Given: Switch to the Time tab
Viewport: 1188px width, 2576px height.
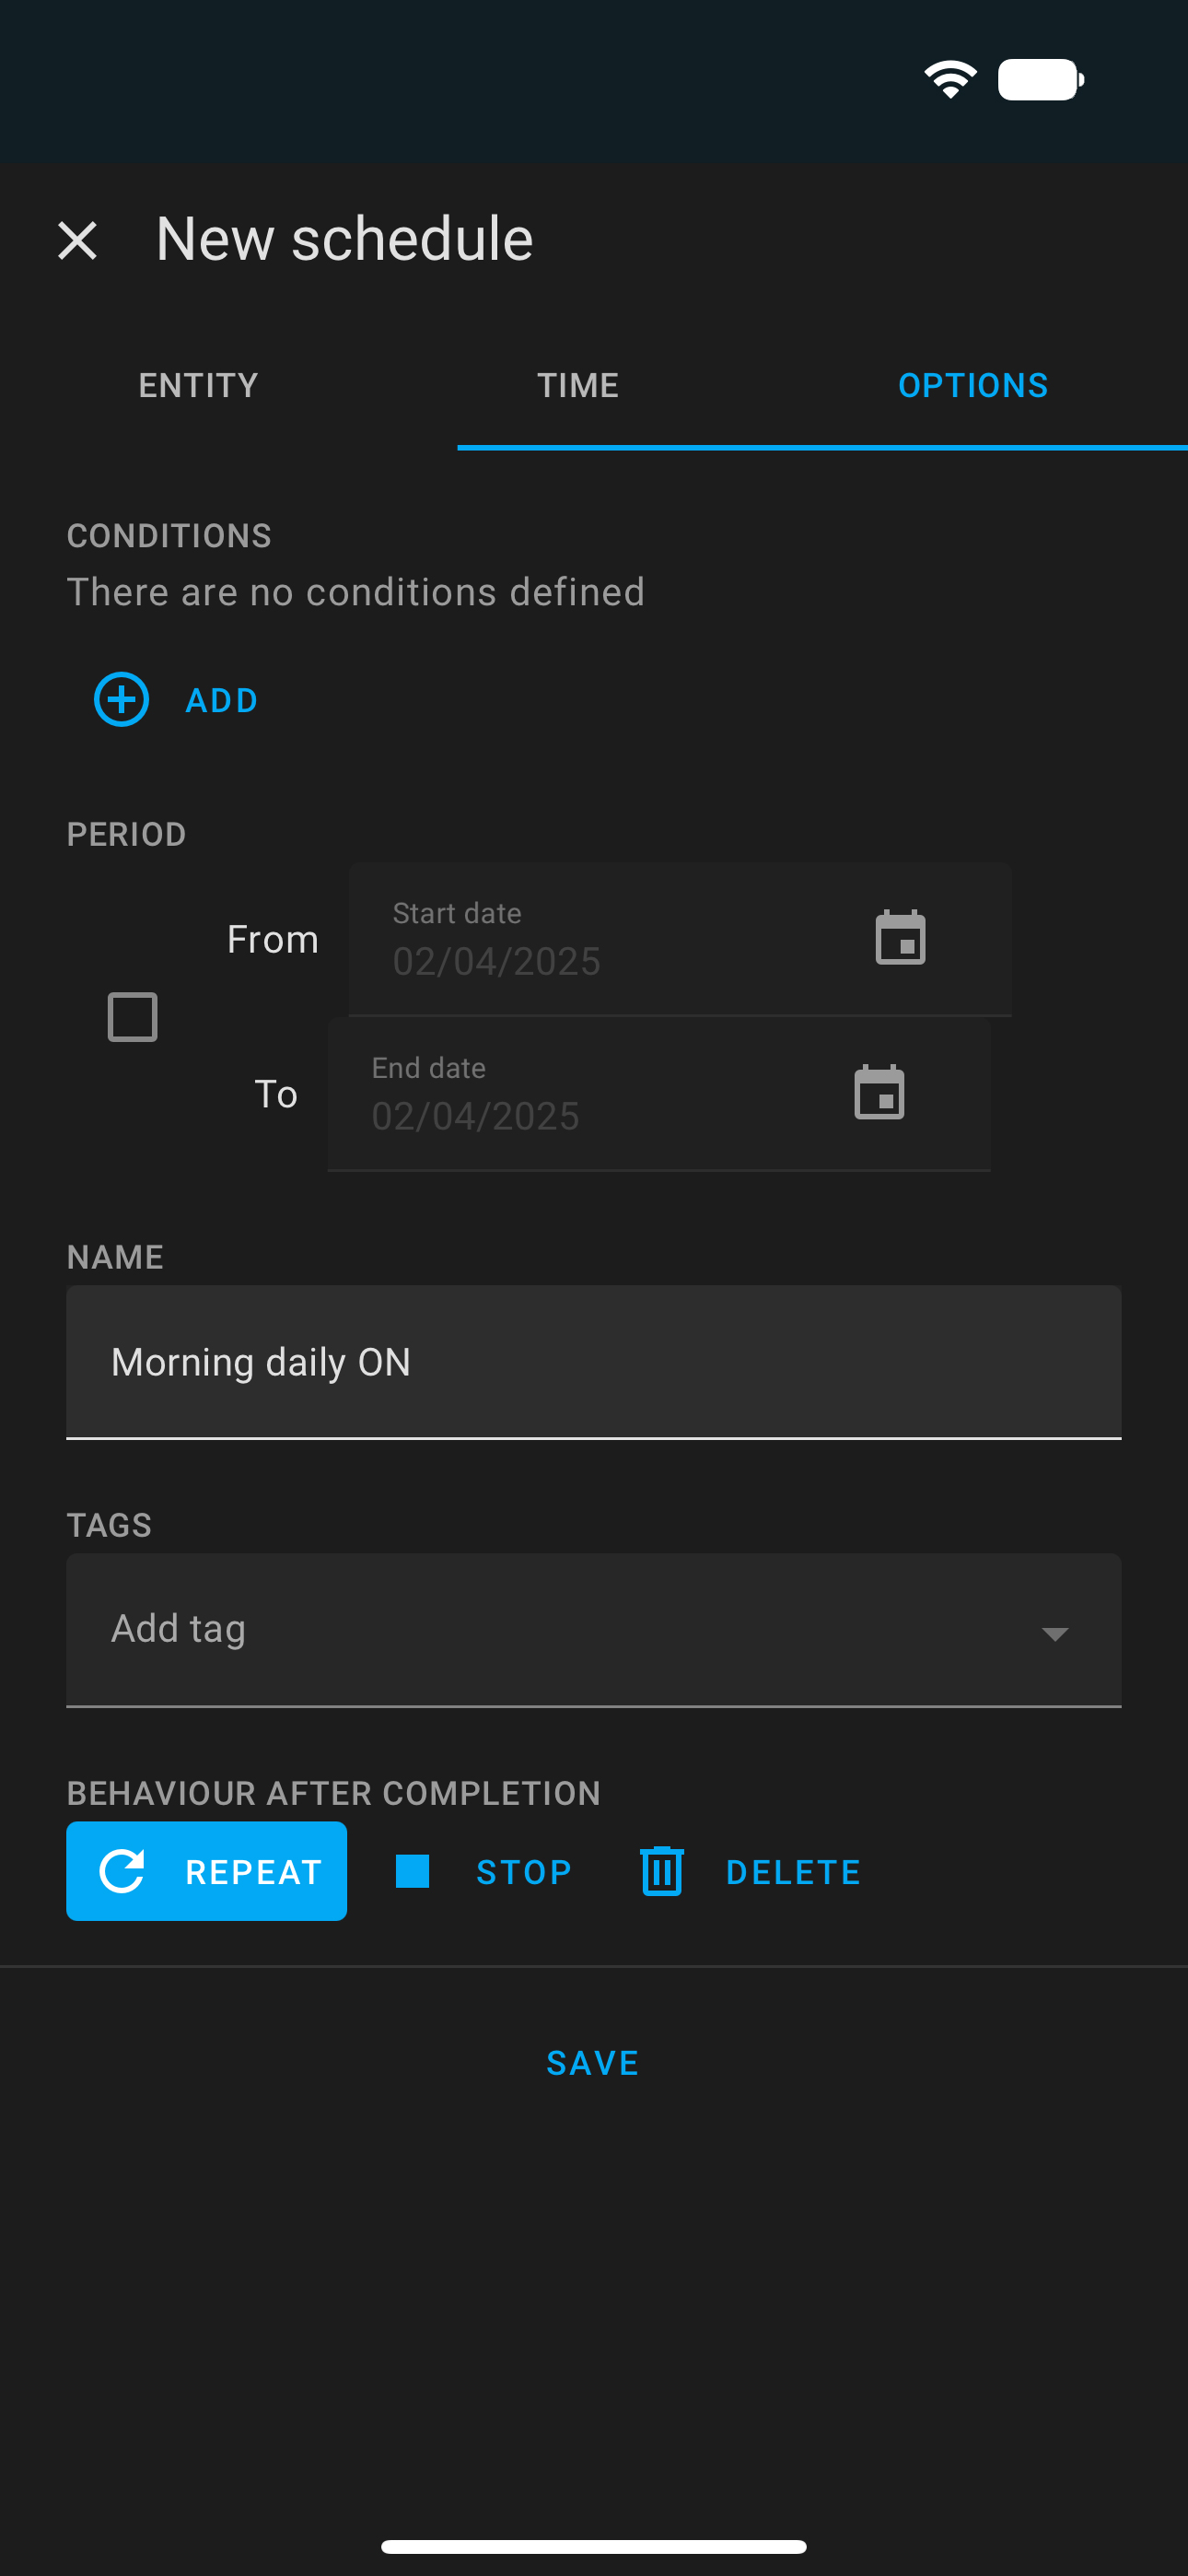Looking at the screenshot, I should 578,385.
